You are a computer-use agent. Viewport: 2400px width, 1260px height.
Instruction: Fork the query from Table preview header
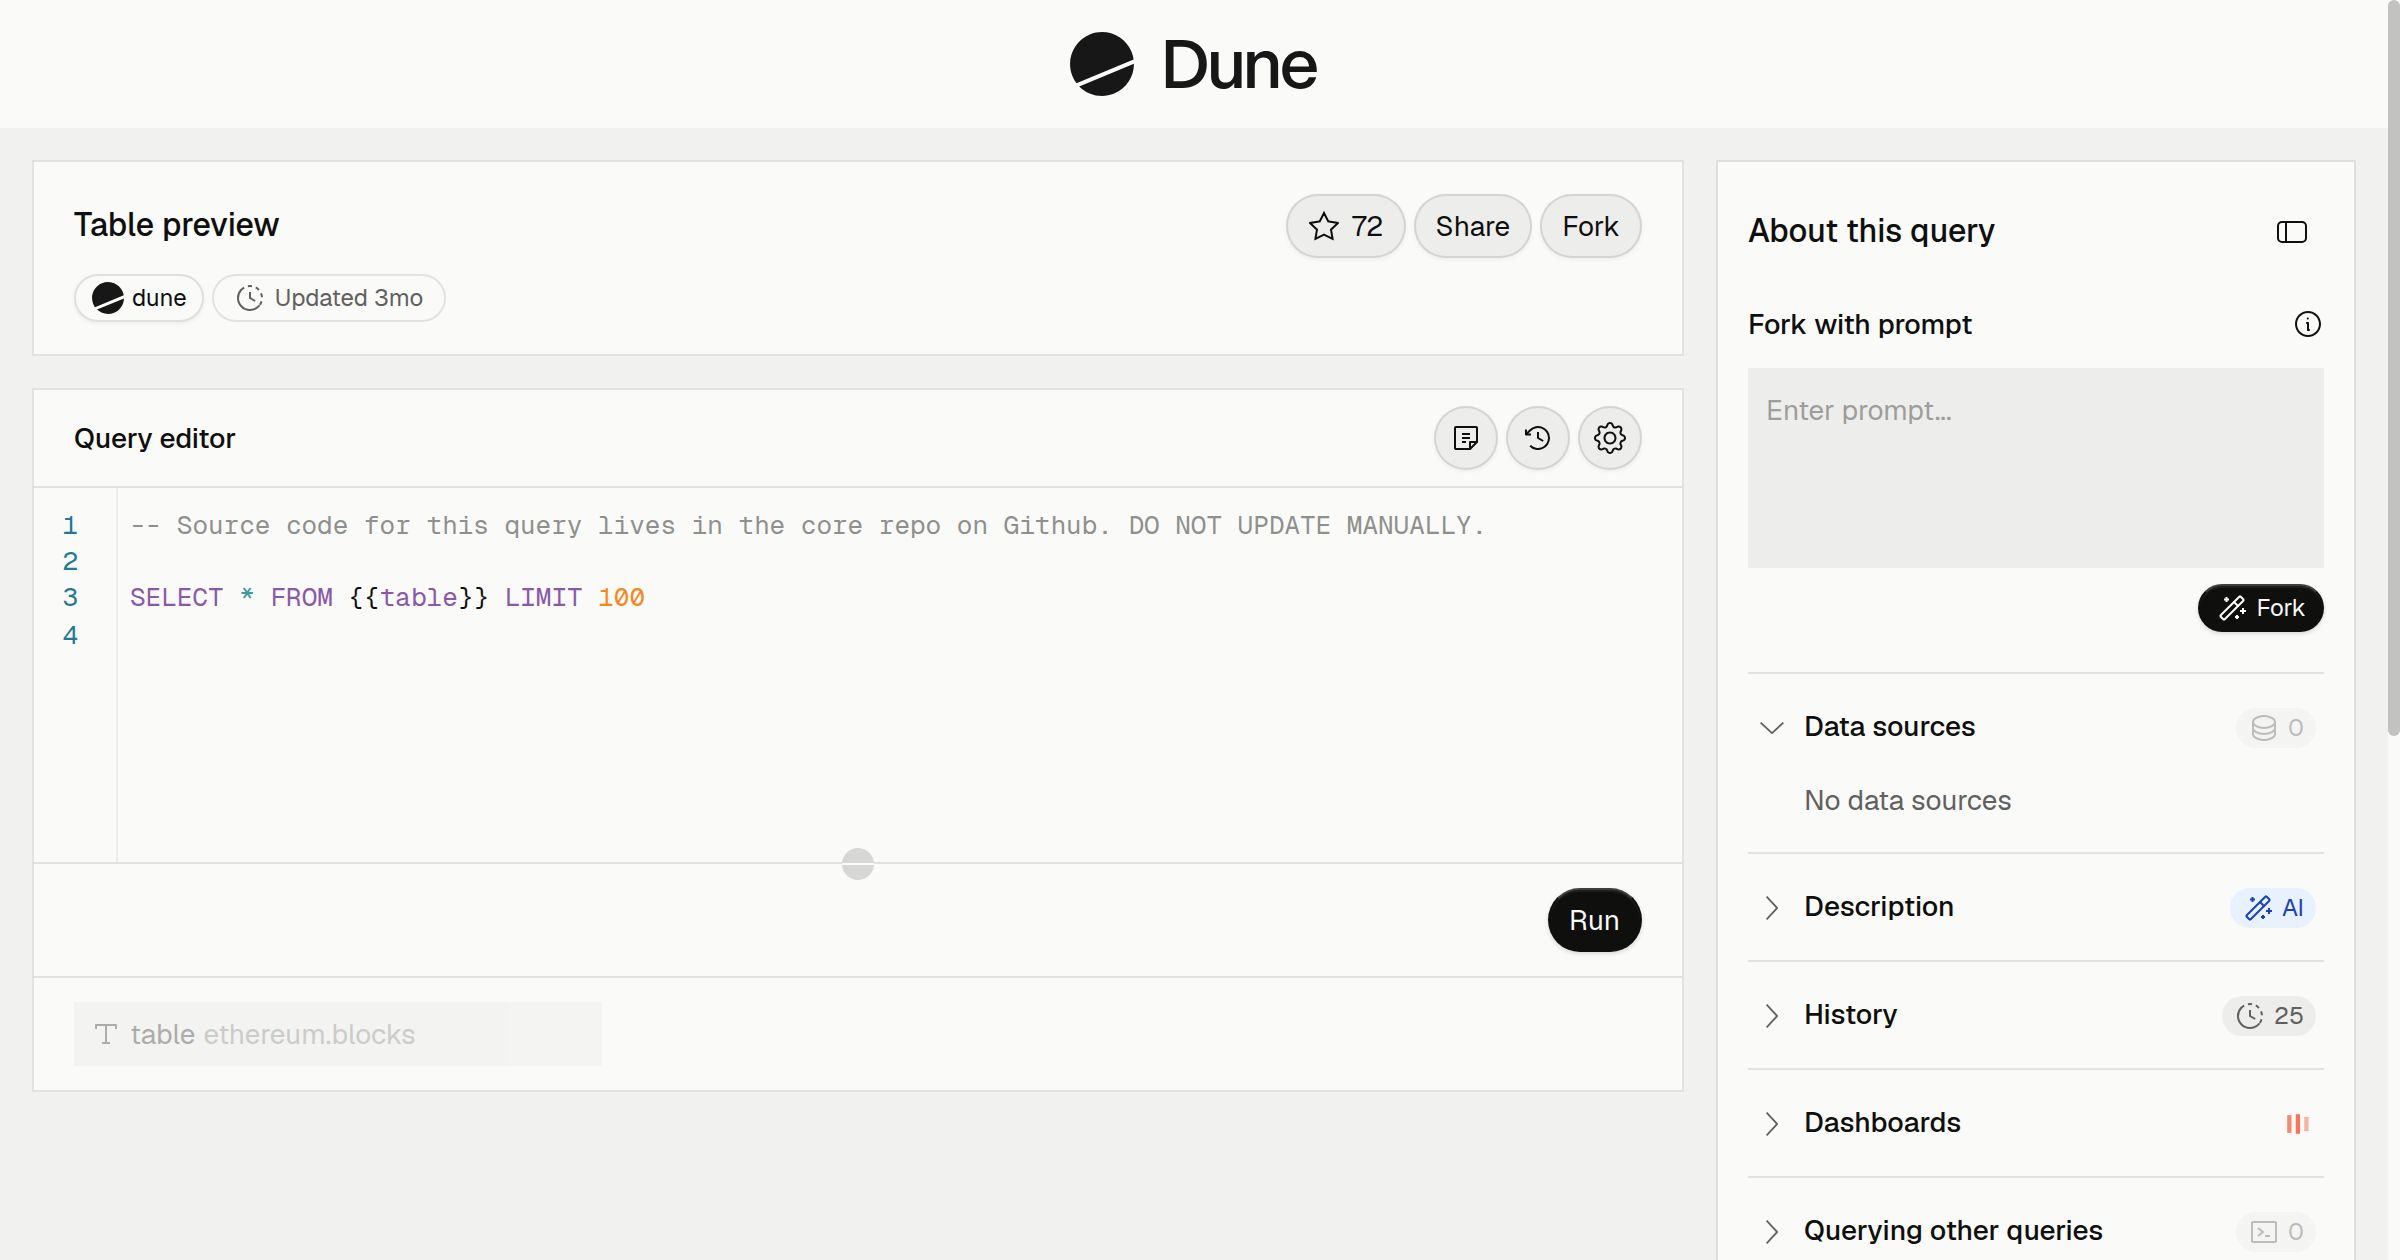[x=1590, y=226]
